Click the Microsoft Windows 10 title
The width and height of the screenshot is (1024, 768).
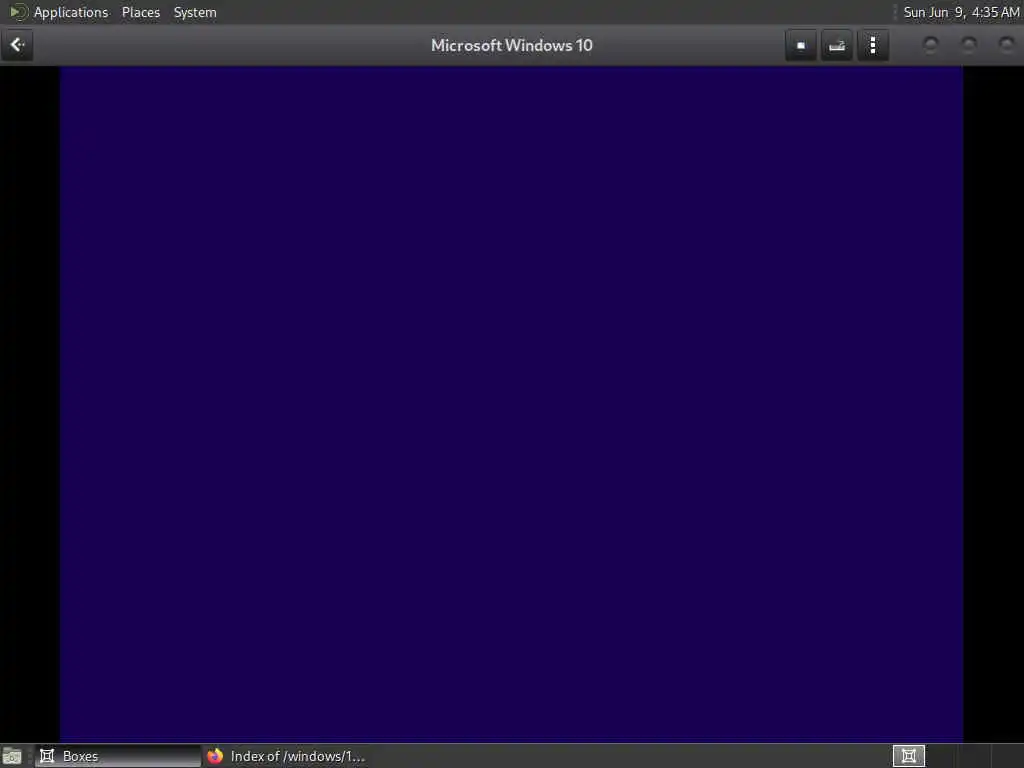pos(511,46)
